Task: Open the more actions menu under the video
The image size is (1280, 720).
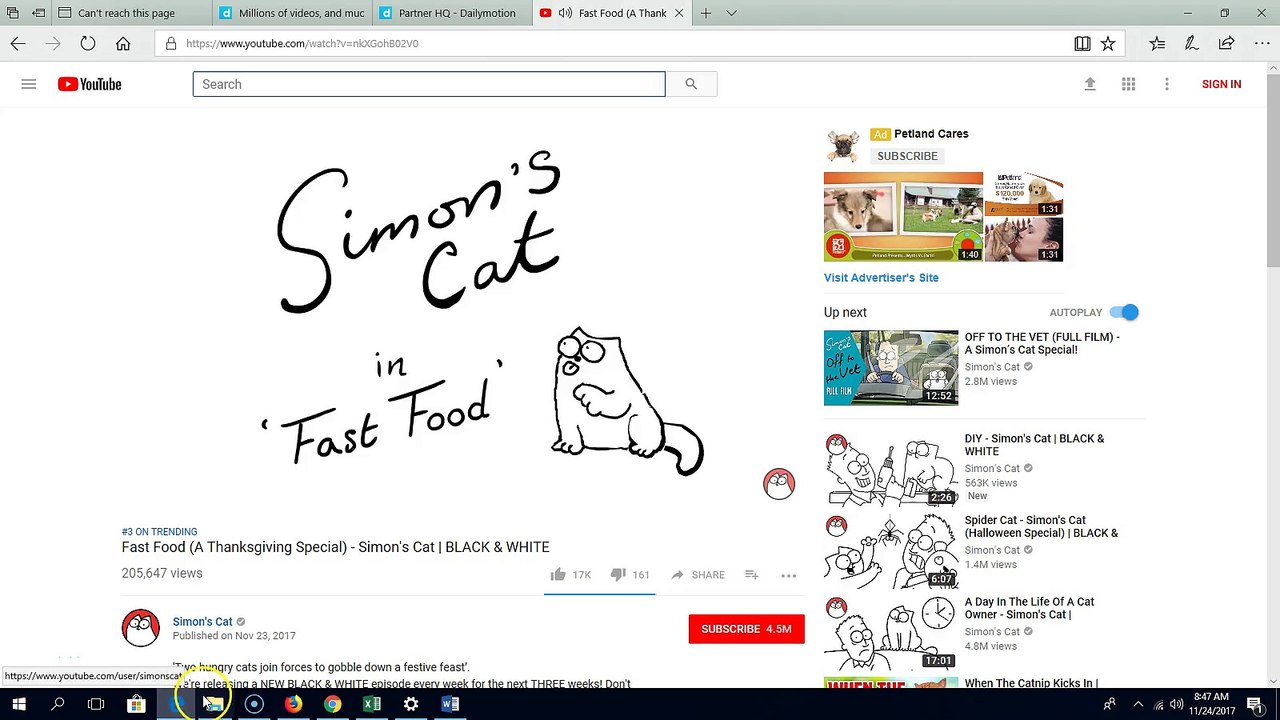Action: point(788,575)
